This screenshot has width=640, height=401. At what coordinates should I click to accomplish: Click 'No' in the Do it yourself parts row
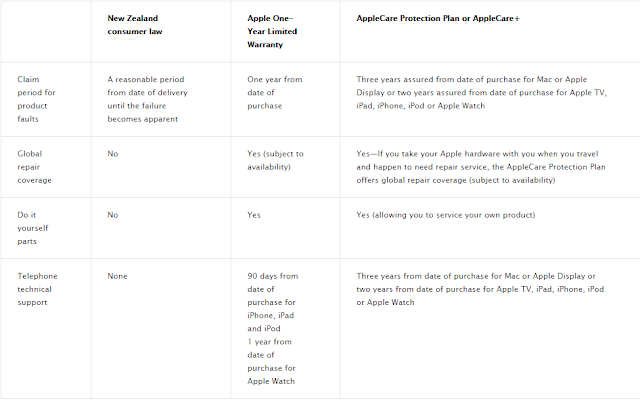(x=113, y=214)
